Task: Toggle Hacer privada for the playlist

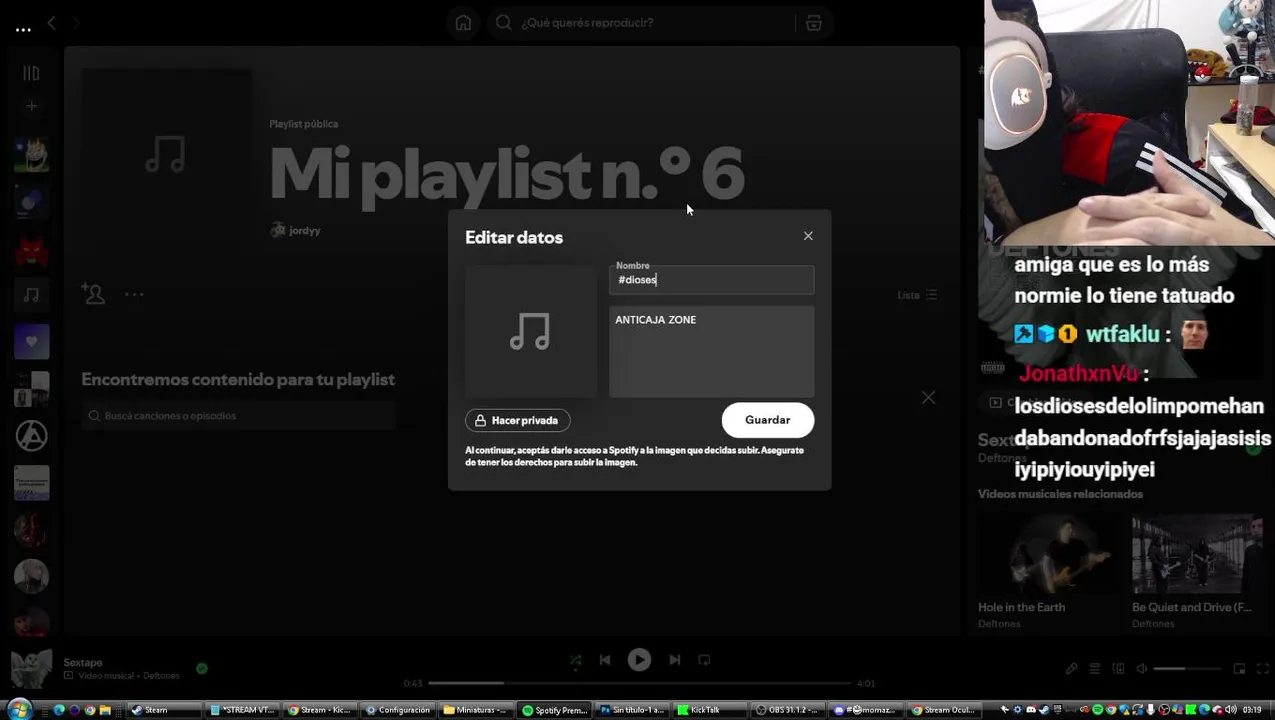Action: pos(518,421)
